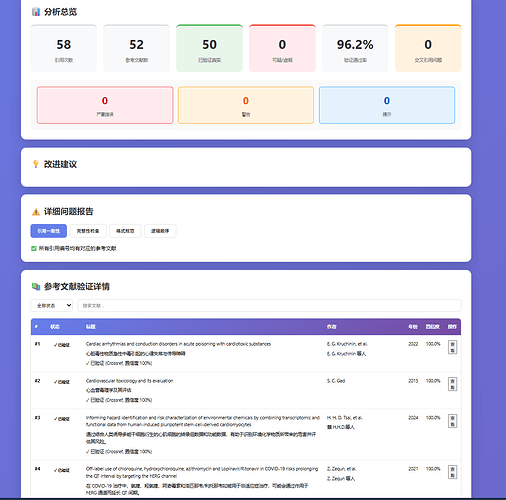Viewport: 506px width, 500px height.
Task: Focus the 搜索文献 search field
Action: (x=269, y=305)
